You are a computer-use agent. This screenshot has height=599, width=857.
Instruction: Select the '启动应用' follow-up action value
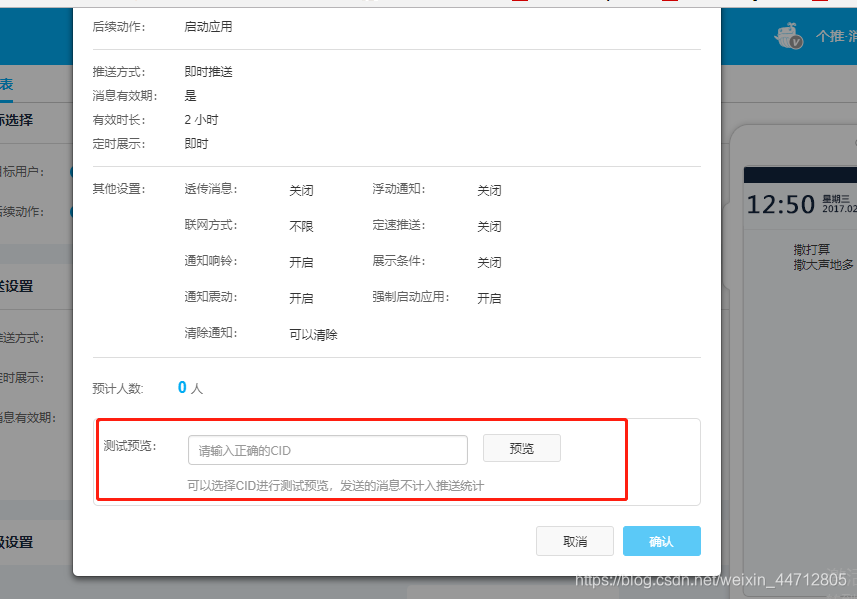point(208,26)
